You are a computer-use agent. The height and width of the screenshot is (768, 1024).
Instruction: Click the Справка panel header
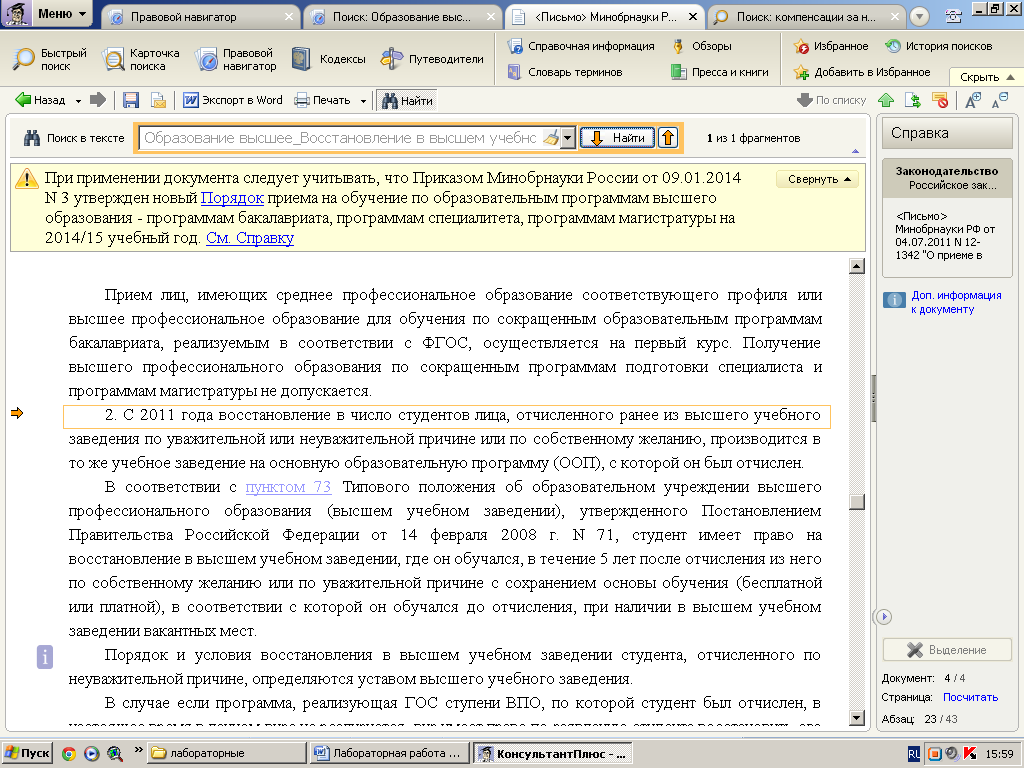point(947,133)
